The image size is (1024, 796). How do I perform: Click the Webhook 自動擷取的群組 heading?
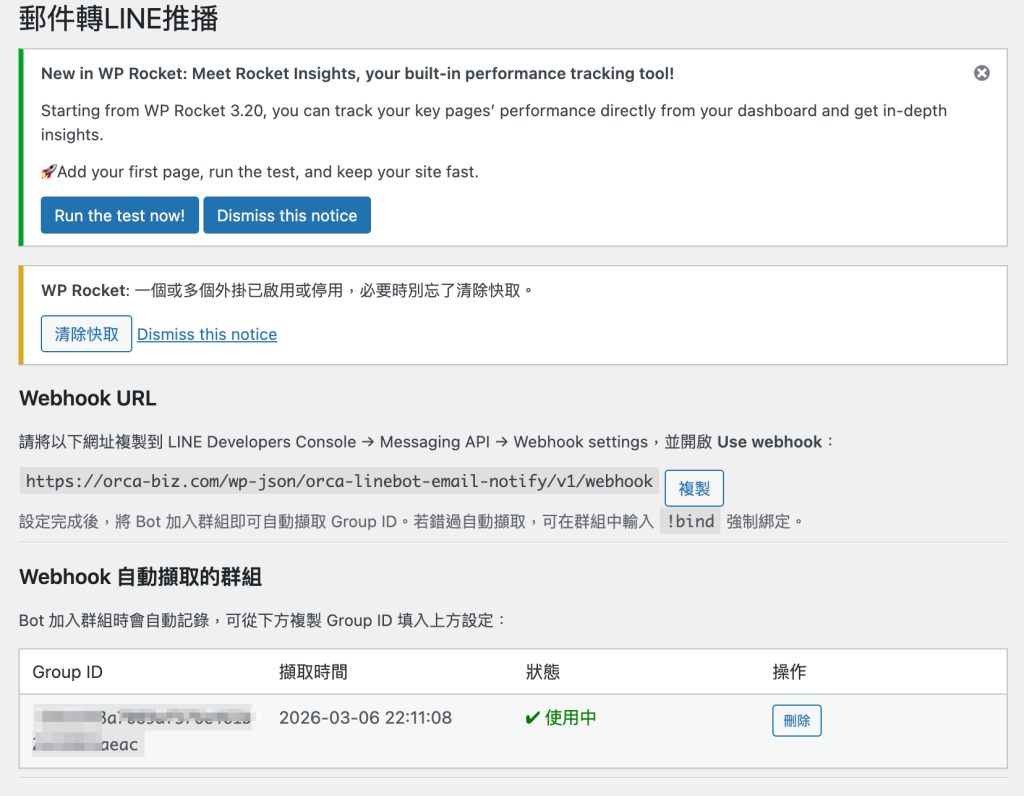[141, 576]
